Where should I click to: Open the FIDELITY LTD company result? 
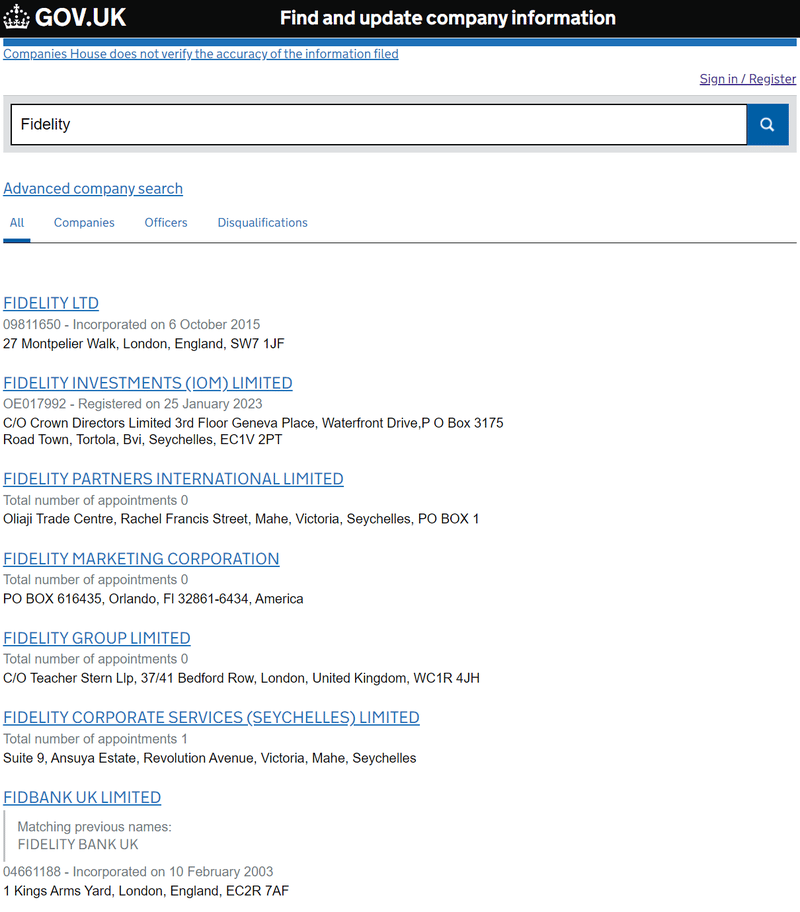[x=51, y=303]
